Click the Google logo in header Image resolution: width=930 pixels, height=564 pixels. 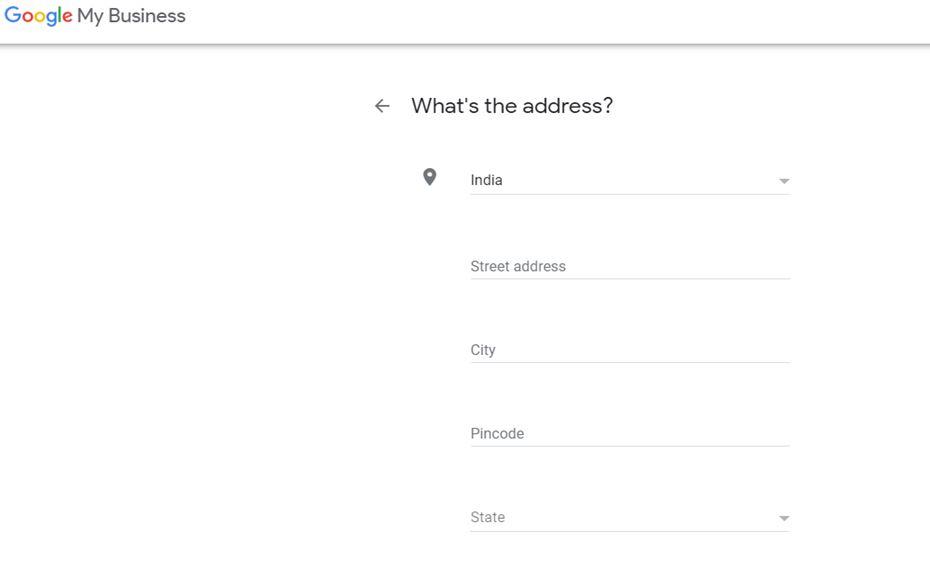coord(38,16)
